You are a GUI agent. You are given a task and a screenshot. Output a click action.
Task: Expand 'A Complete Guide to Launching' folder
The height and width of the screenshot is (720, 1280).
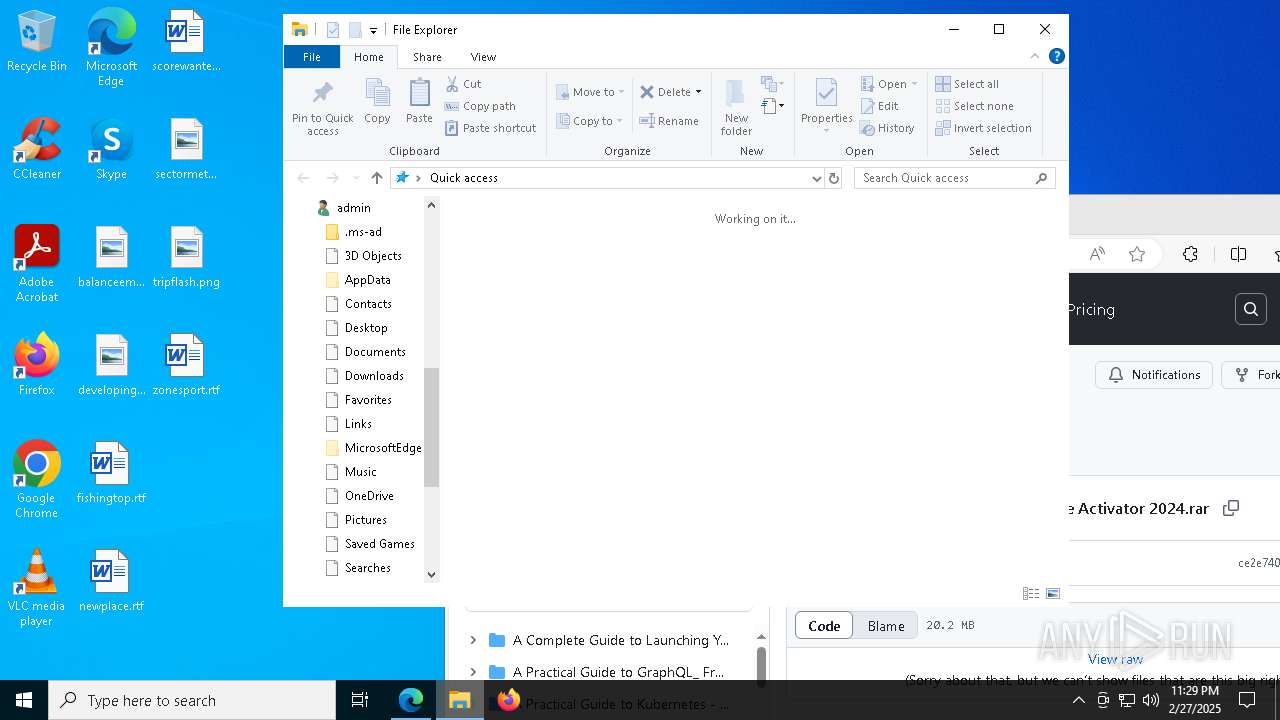pos(473,640)
